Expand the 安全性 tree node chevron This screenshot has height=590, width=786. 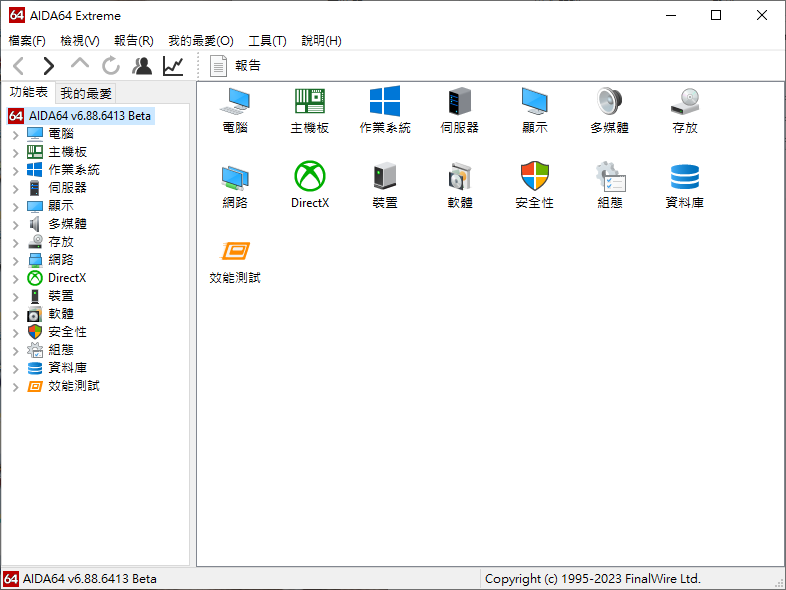16,333
